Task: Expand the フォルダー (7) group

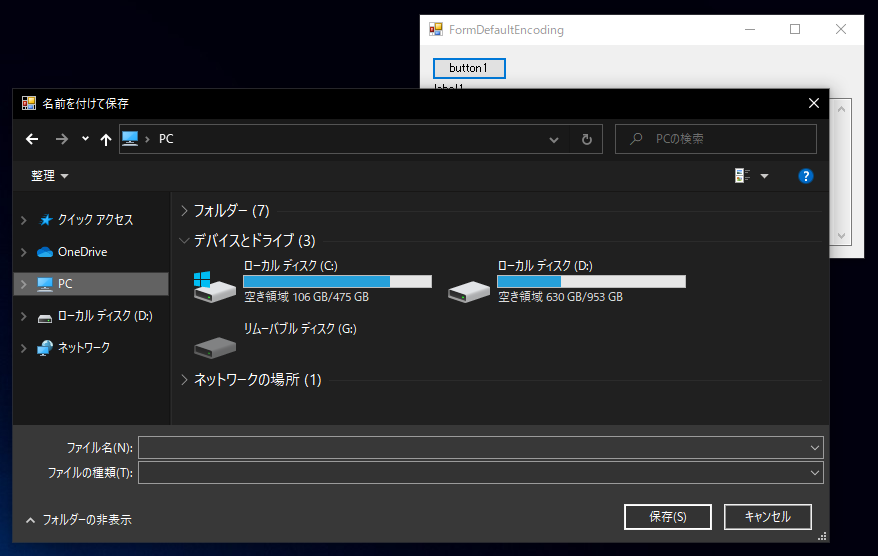Action: [x=184, y=211]
